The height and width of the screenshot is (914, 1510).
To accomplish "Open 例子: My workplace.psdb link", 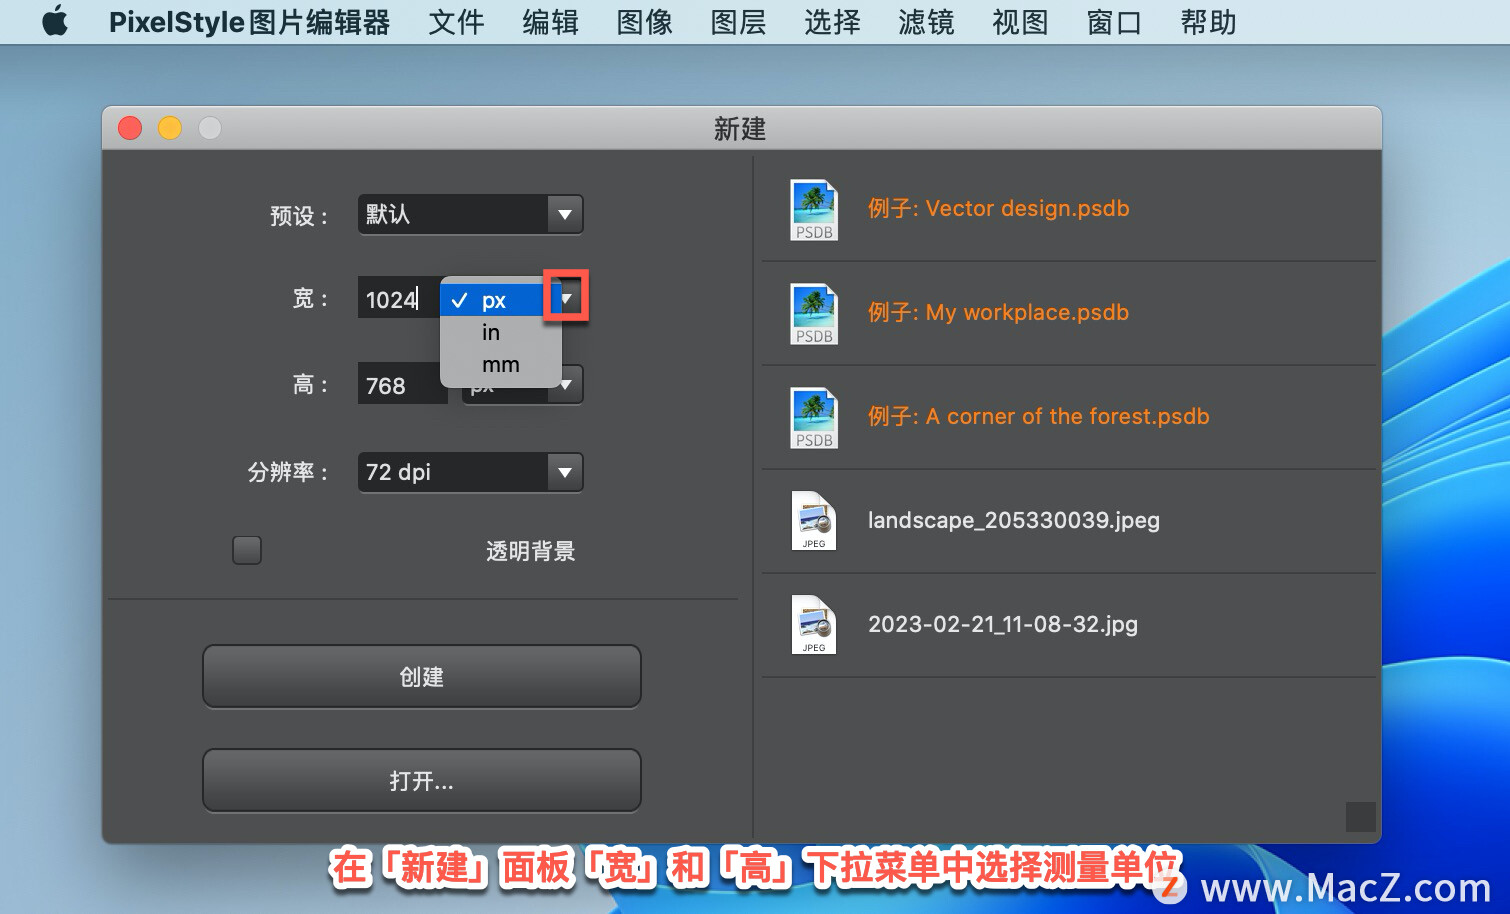I will click(998, 312).
